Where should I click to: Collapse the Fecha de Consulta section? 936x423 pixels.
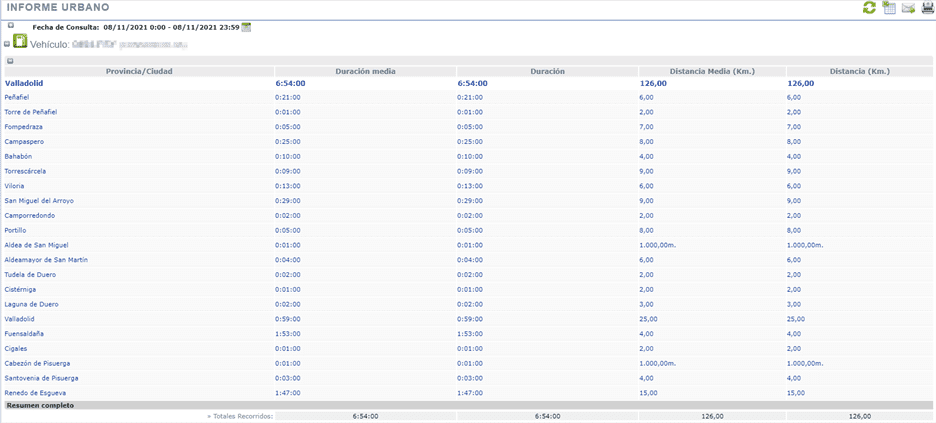click(x=11, y=25)
